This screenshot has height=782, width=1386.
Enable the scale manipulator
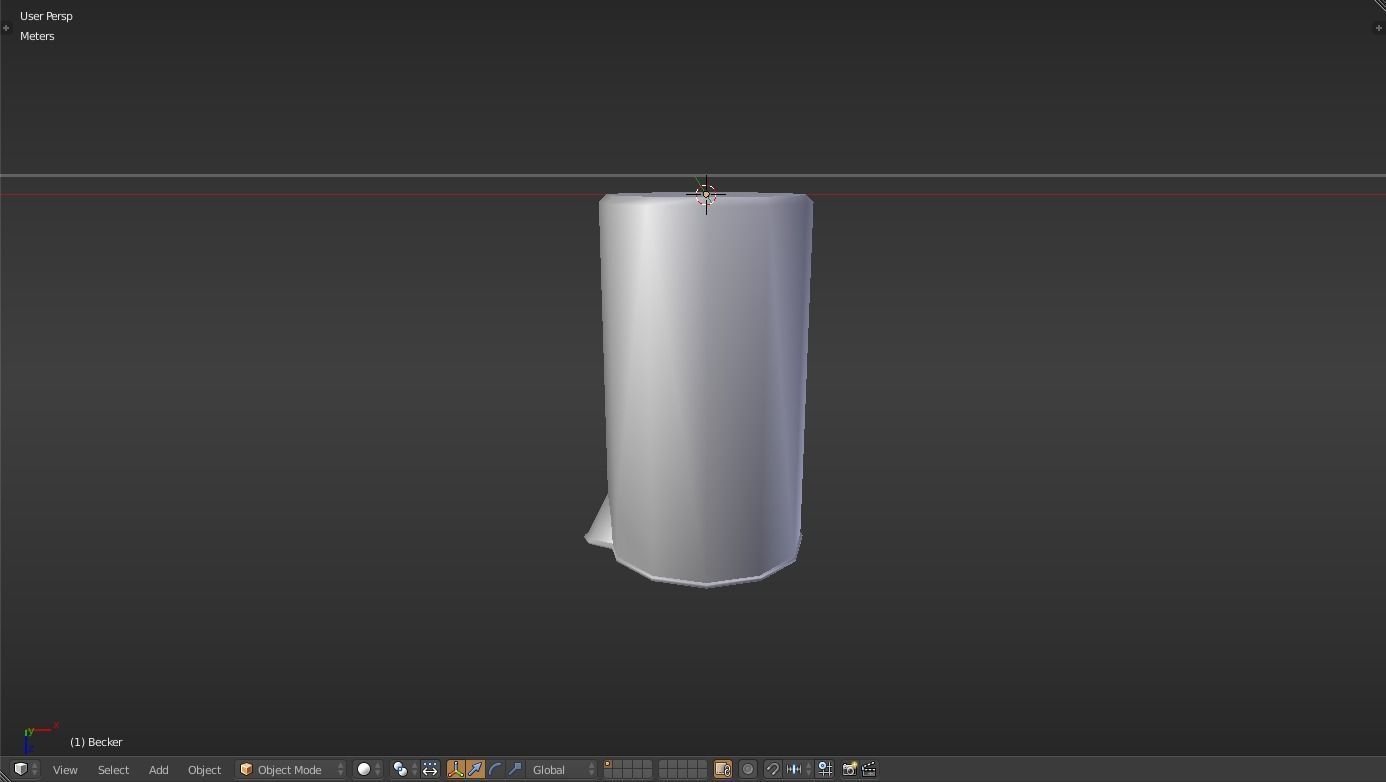pyautogui.click(x=515, y=769)
